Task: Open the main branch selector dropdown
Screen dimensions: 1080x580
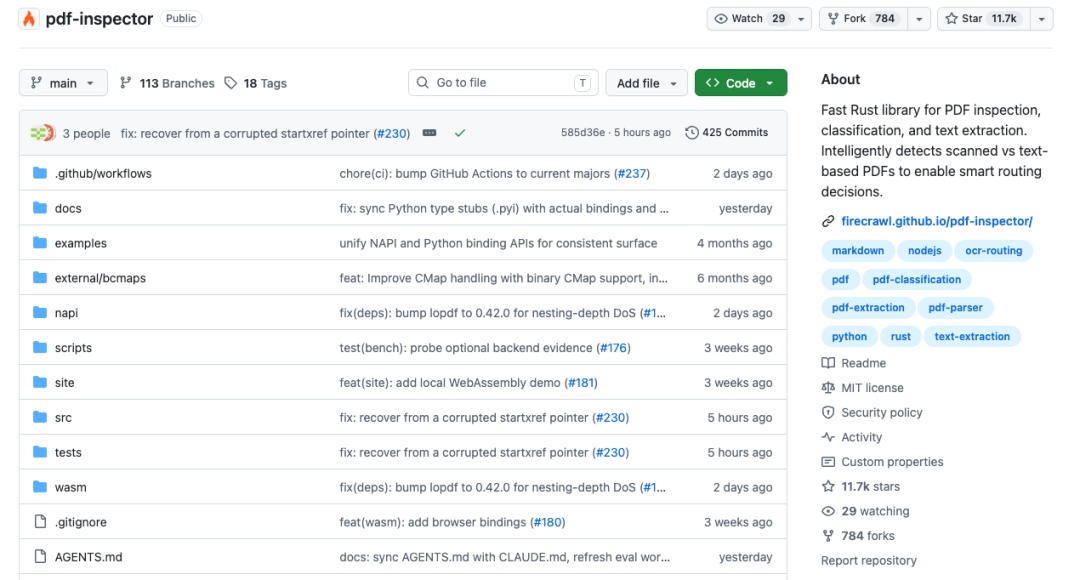Action: [x=63, y=83]
